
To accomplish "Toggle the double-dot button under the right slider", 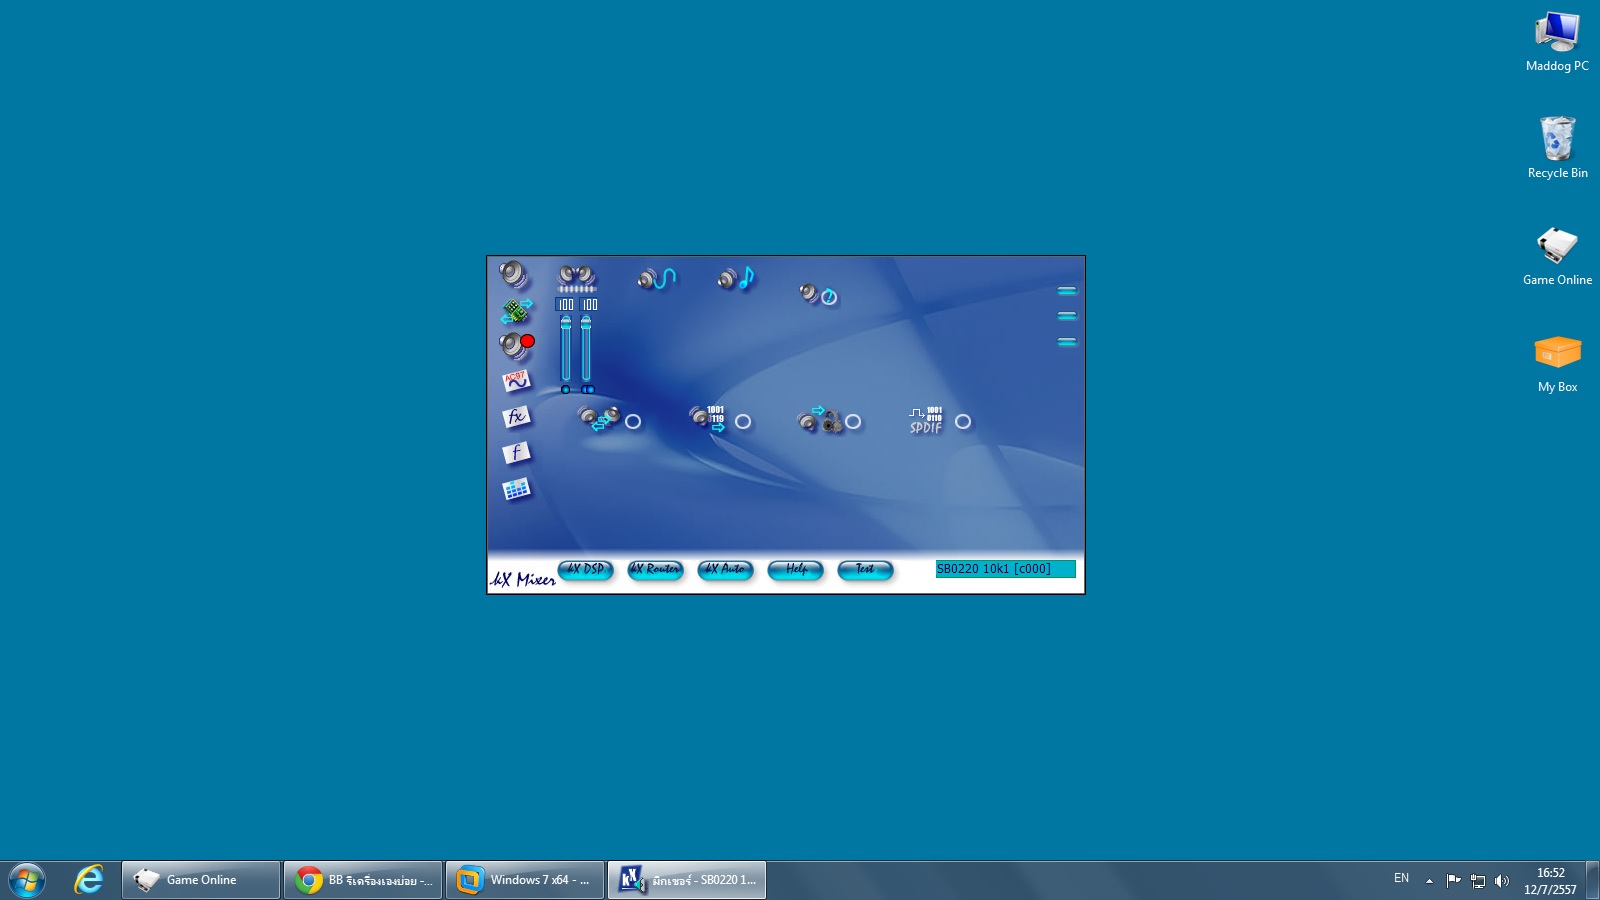I will (588, 390).
